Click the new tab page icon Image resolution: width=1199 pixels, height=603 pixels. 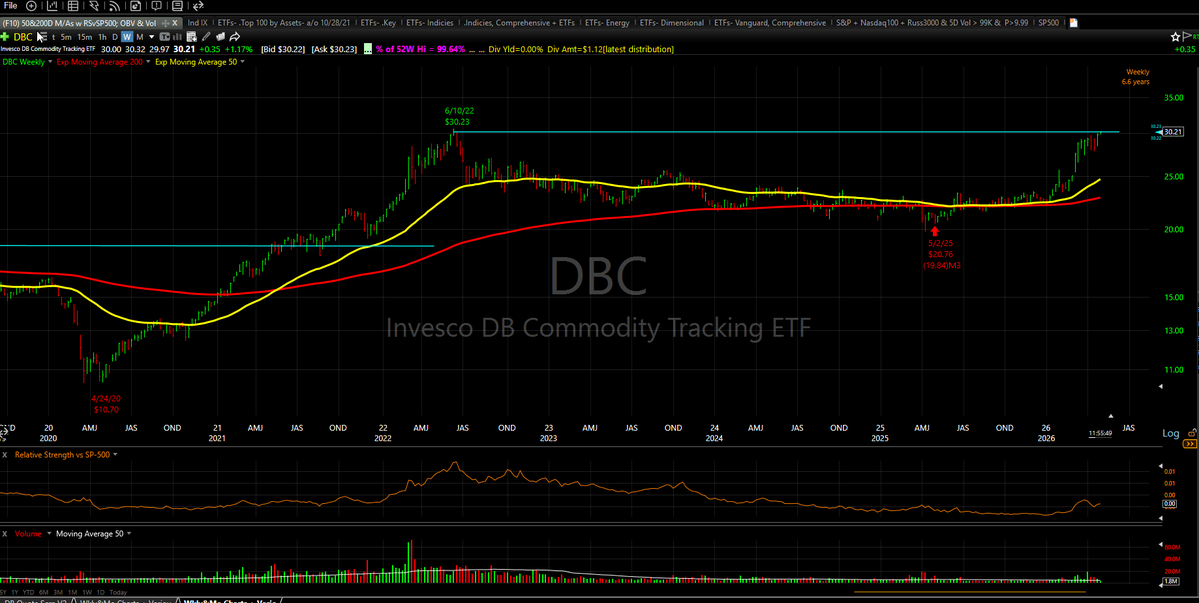click(x=1074, y=23)
